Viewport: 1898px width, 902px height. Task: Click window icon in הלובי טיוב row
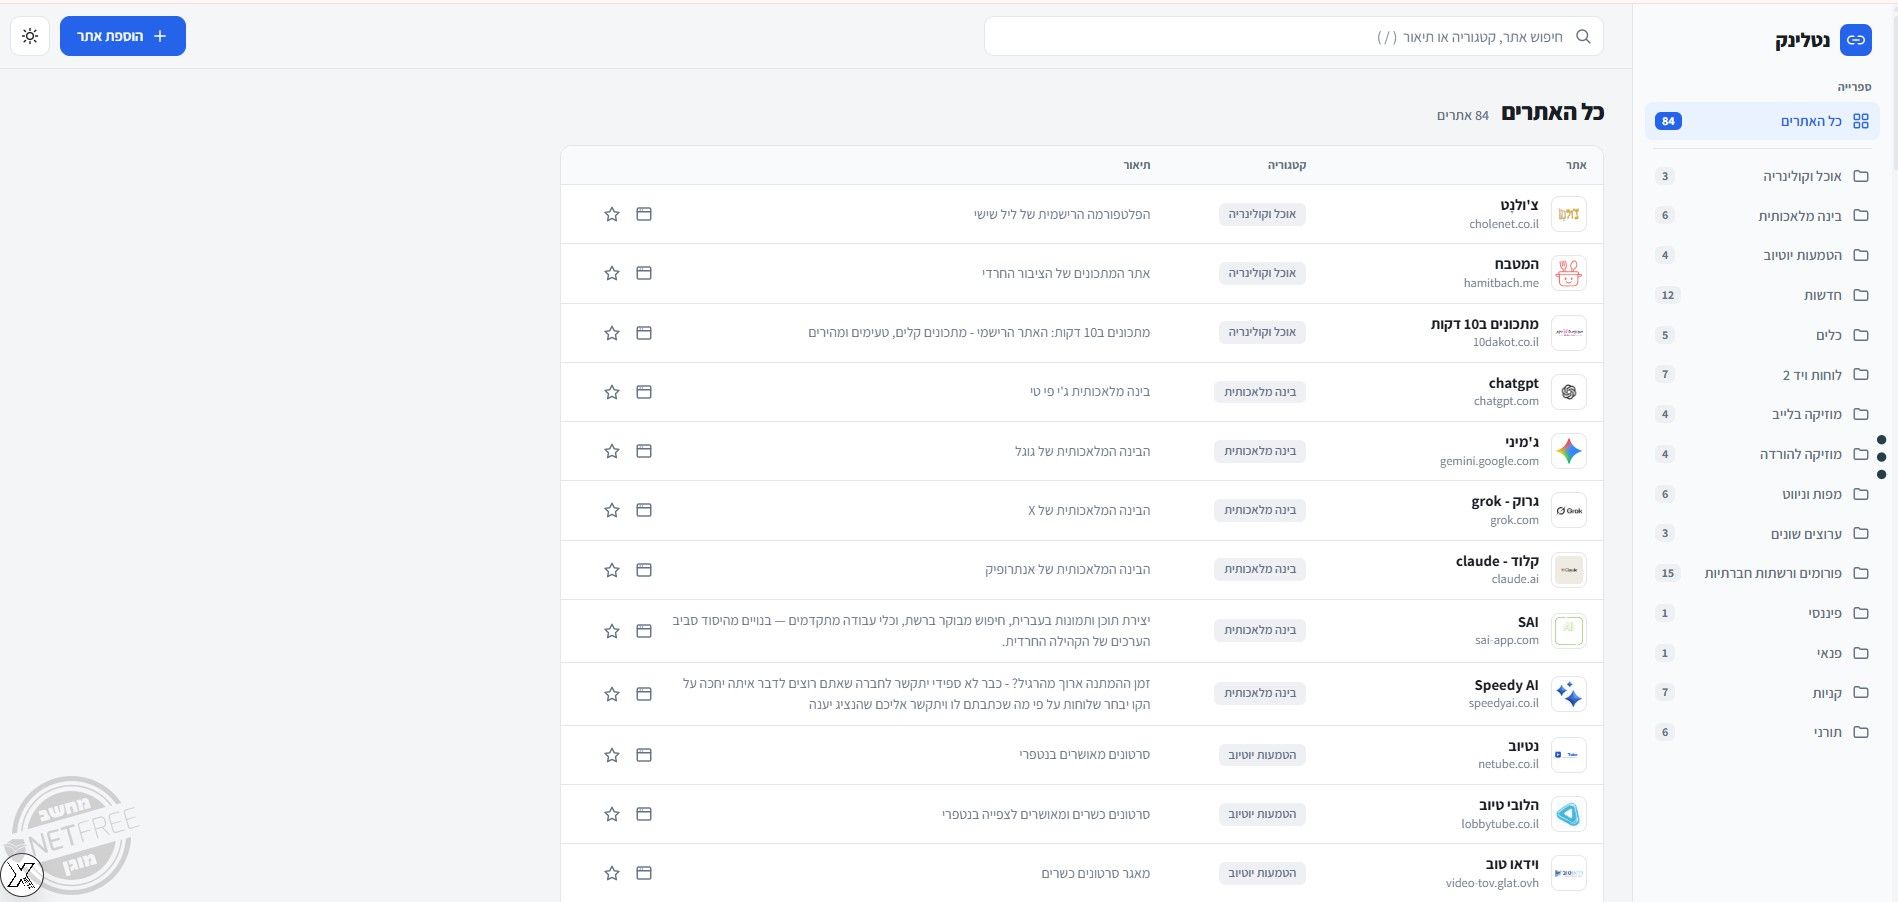pos(644,814)
